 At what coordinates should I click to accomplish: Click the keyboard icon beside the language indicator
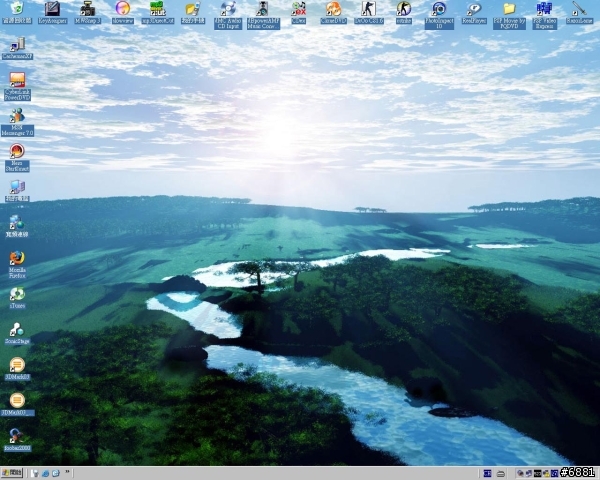click(x=501, y=474)
